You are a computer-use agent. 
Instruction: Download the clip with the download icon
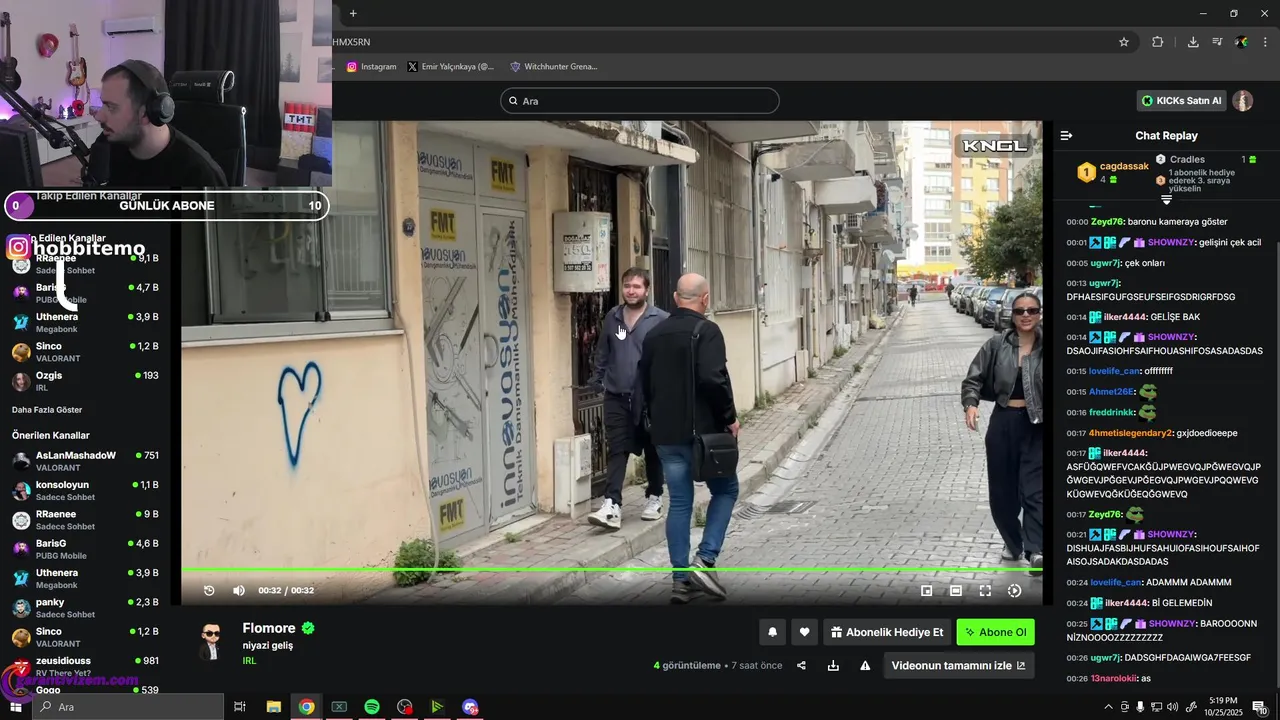833,665
